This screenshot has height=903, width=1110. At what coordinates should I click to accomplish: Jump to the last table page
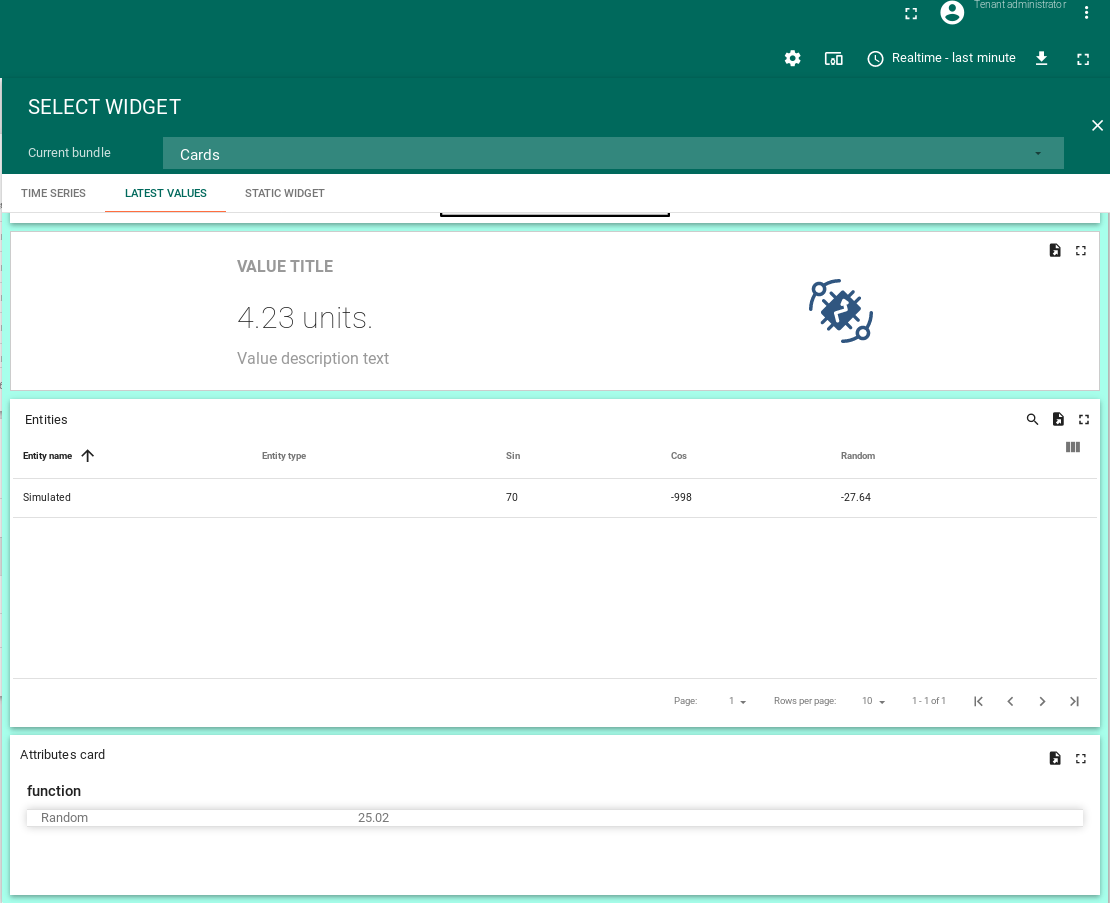tap(1074, 701)
